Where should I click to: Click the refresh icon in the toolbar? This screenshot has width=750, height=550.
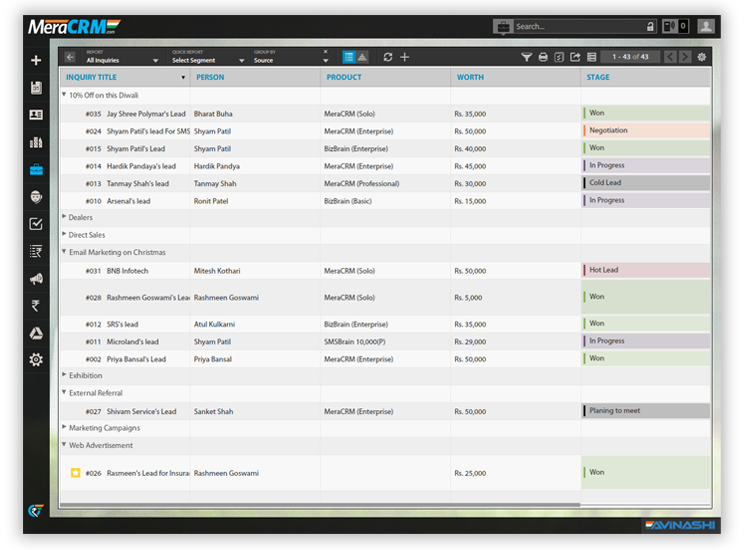[388, 57]
